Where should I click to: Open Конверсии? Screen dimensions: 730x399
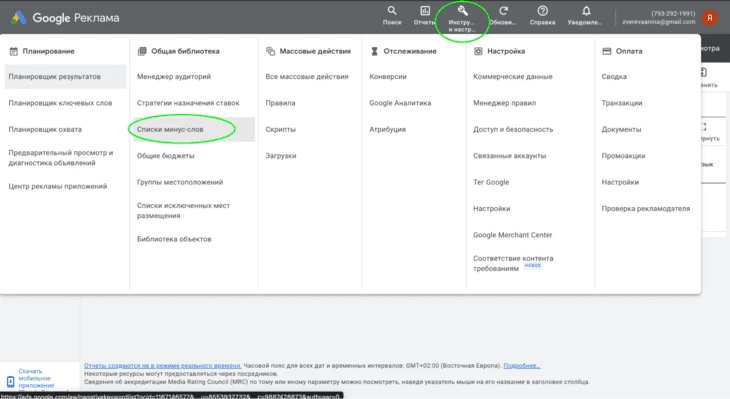coord(388,77)
